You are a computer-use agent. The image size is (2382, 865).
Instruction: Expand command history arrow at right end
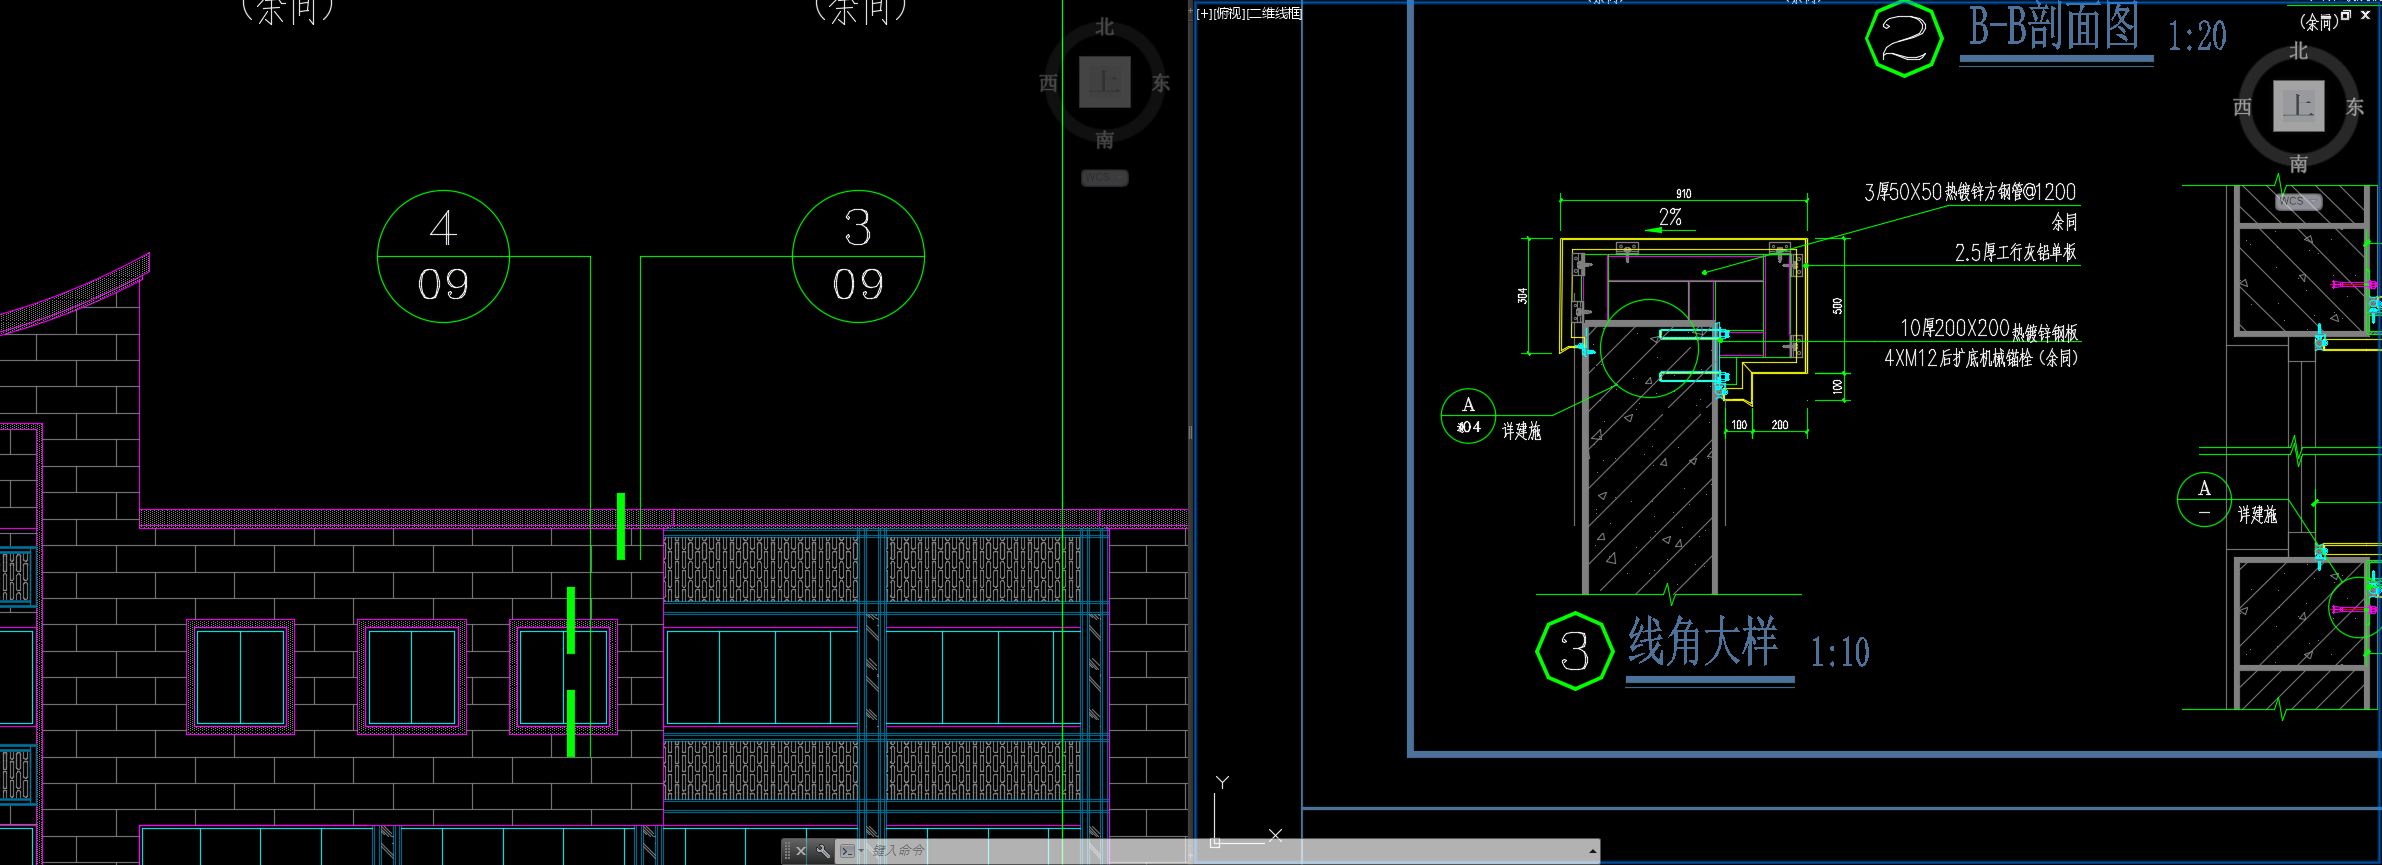click(x=1592, y=851)
